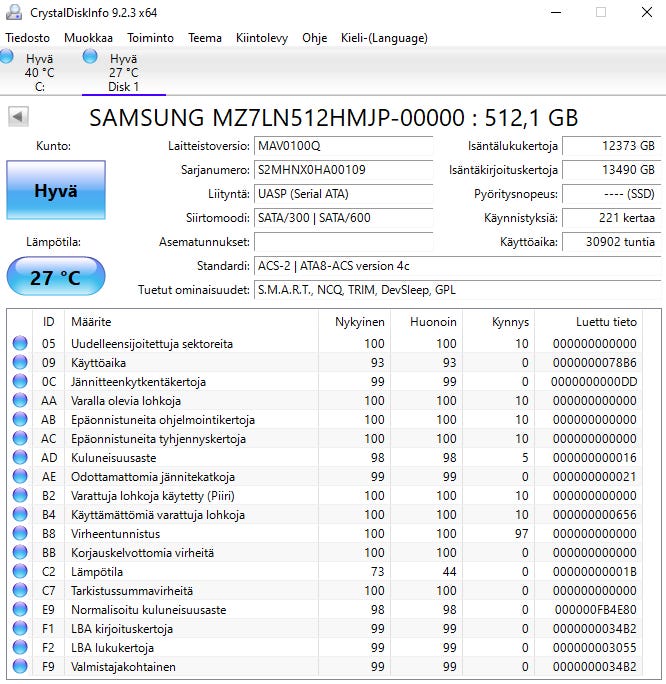Click the Hyvä health status button
Viewport: 666px width, 684px height.
56,190
